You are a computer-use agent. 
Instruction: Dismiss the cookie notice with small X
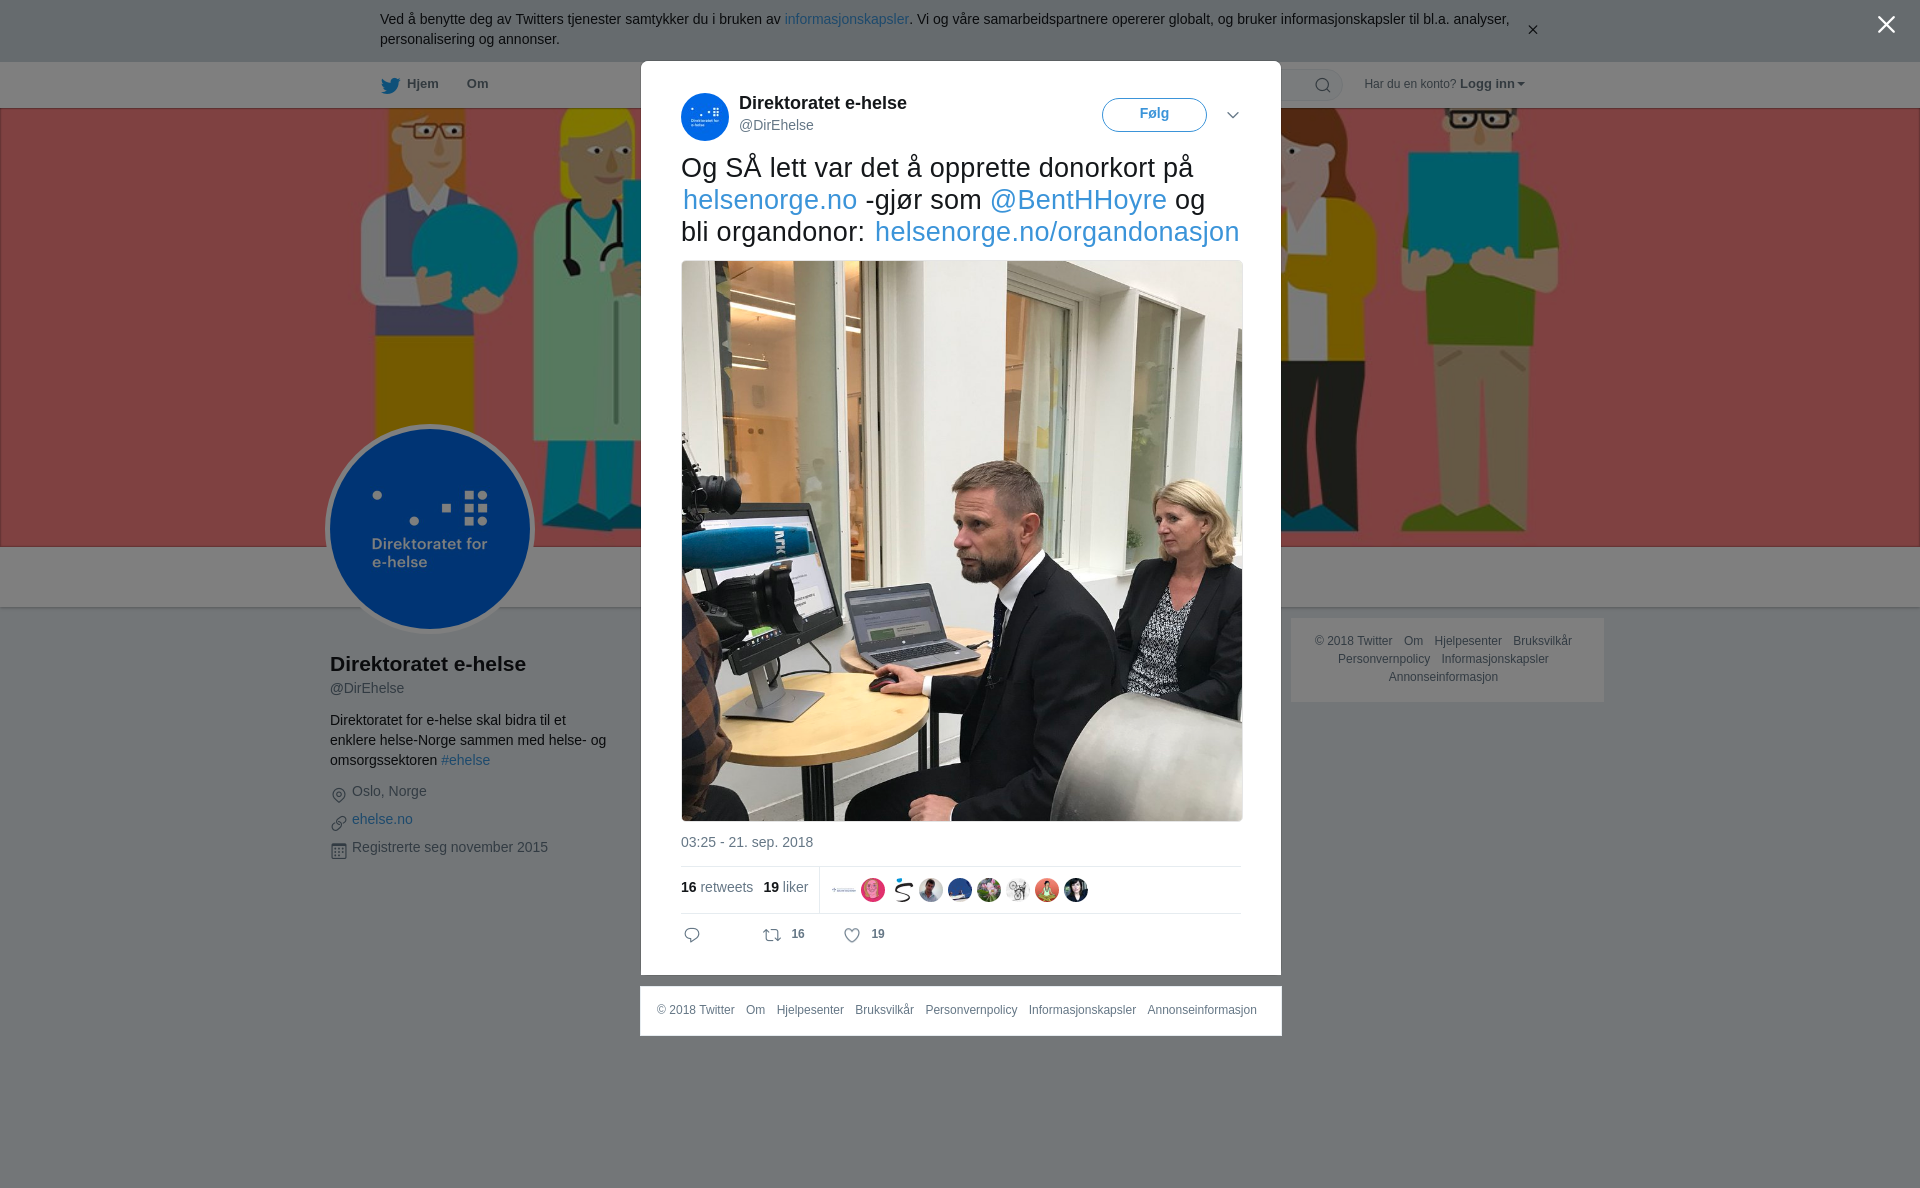[x=1532, y=30]
